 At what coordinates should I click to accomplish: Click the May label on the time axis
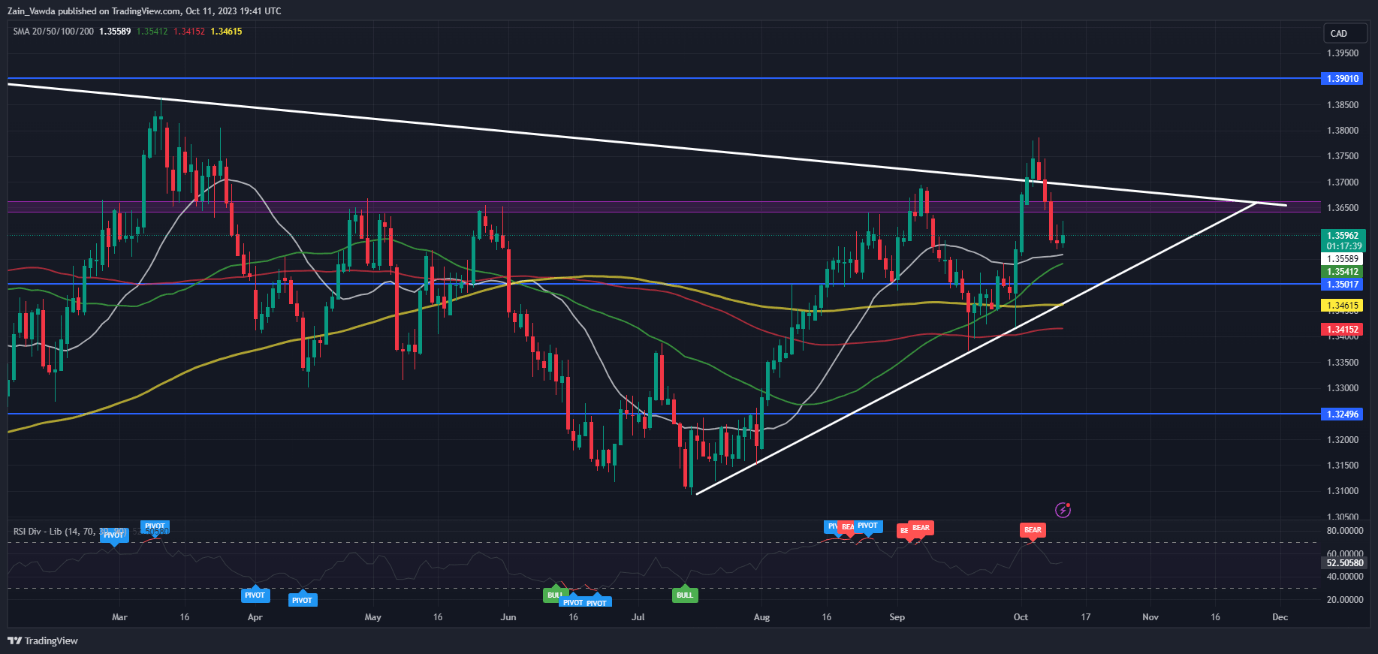coord(373,618)
